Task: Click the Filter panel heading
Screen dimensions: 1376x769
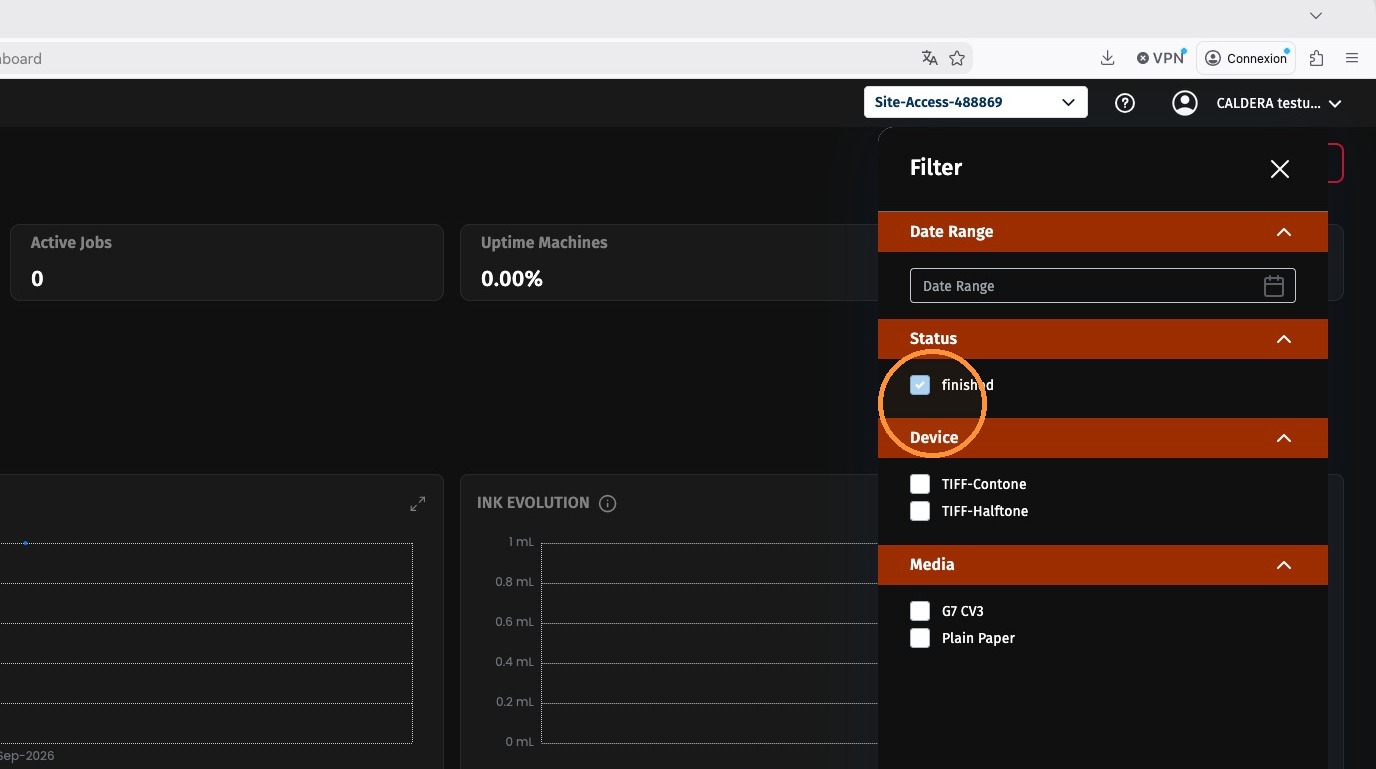Action: [x=936, y=168]
